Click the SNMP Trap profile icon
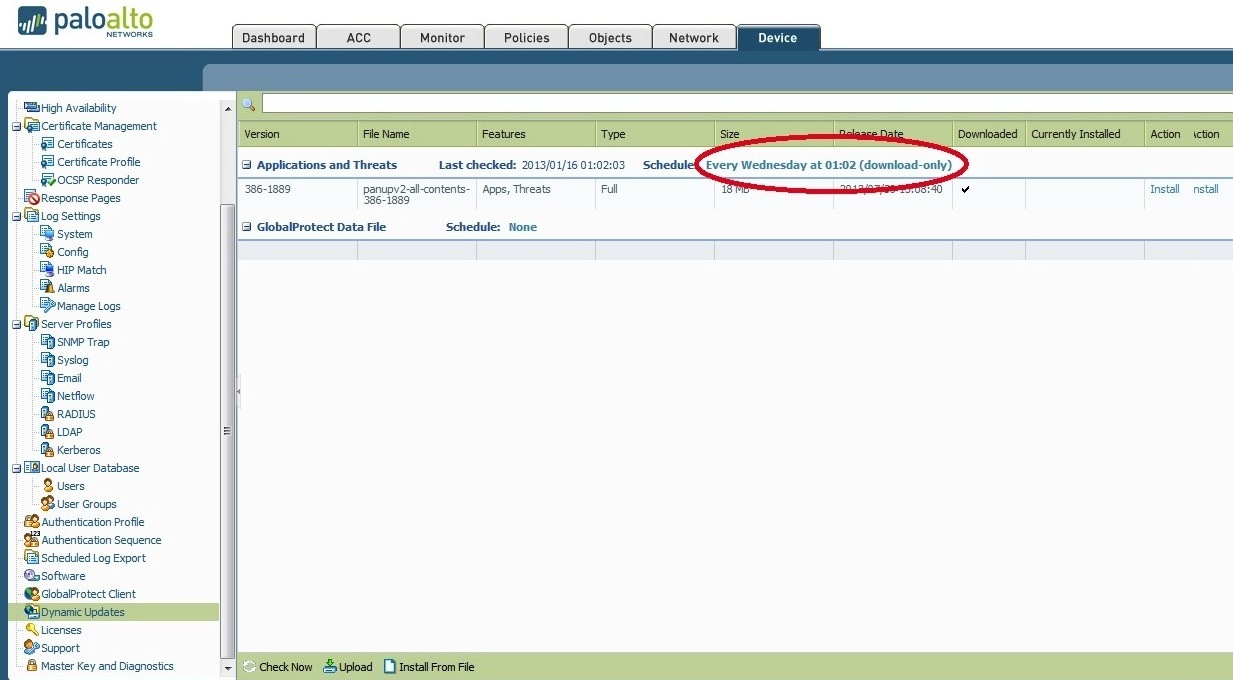Image resolution: width=1233 pixels, height=680 pixels. (47, 342)
